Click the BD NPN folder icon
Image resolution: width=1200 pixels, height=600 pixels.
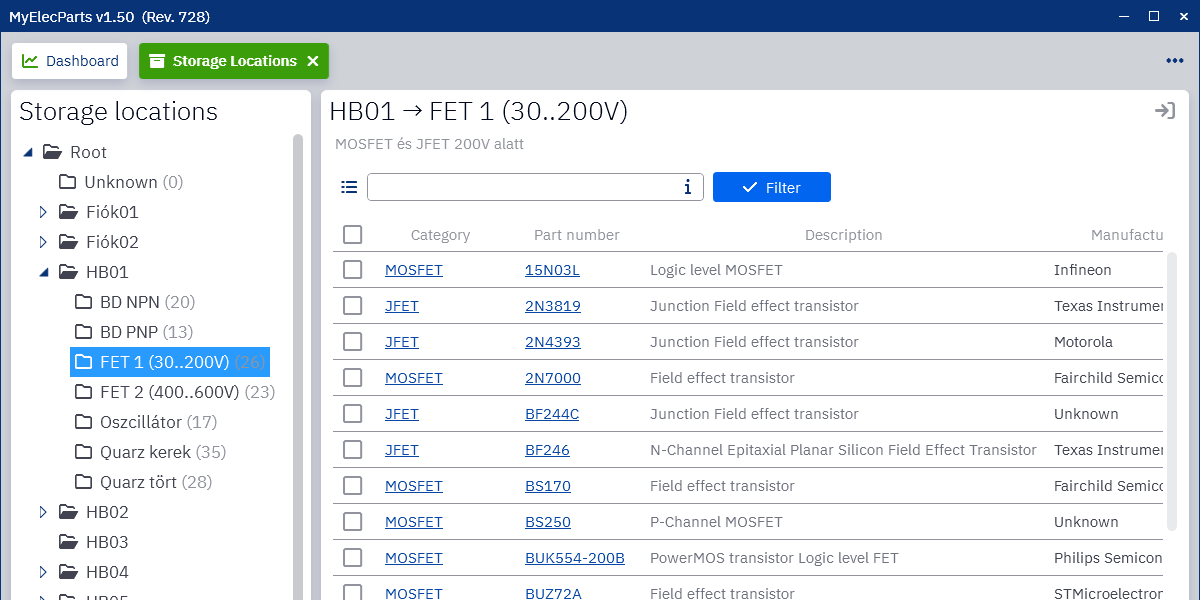[x=84, y=302]
